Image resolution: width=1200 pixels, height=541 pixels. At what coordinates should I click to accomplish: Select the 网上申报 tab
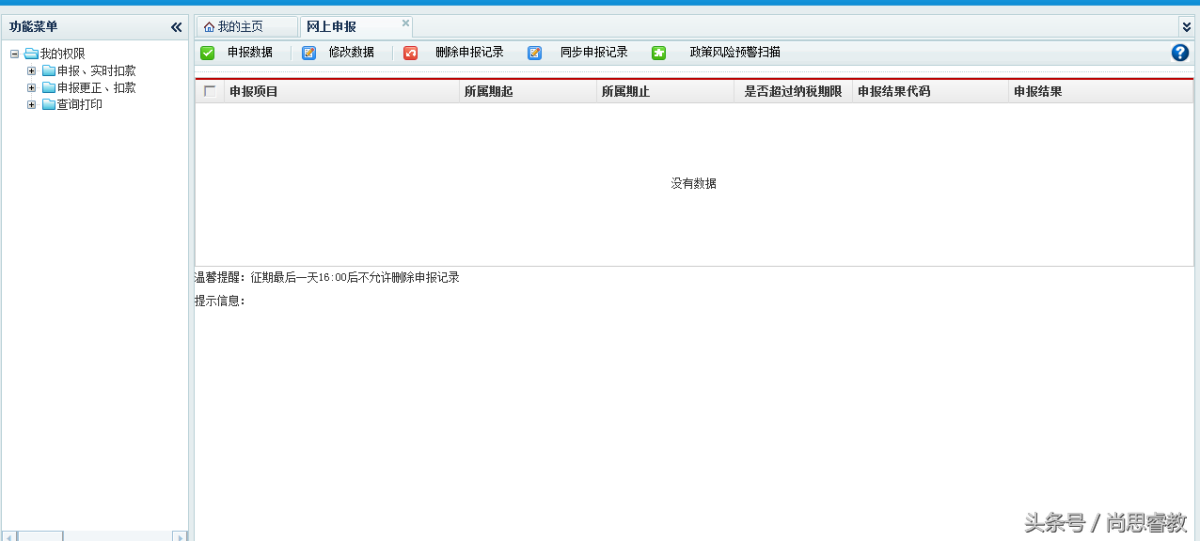point(332,27)
